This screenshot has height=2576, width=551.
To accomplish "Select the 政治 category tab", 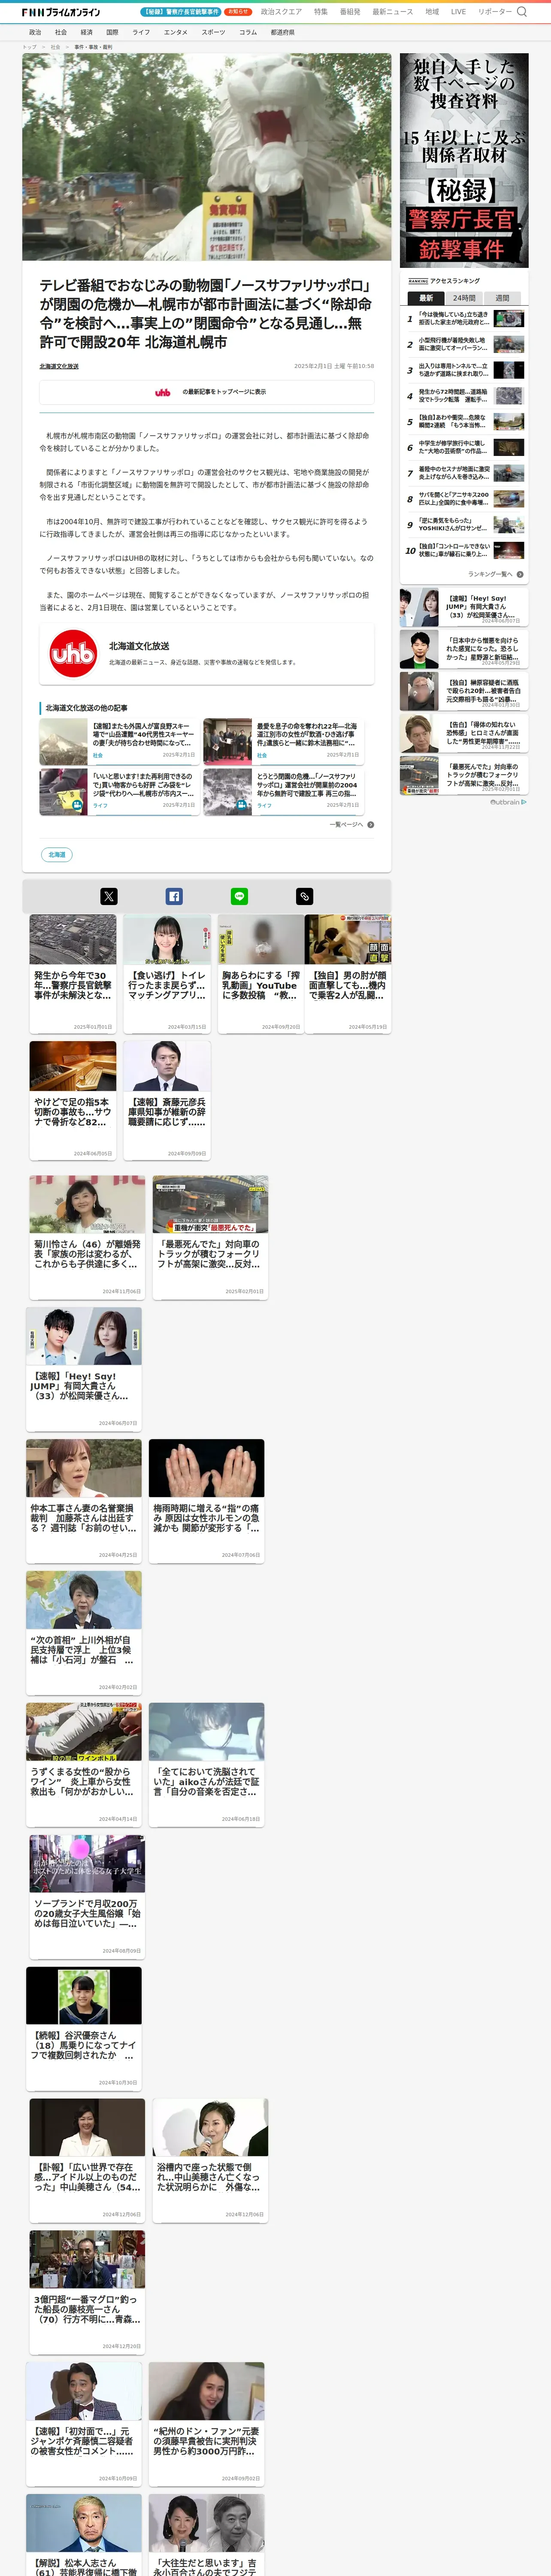I will (x=35, y=32).
